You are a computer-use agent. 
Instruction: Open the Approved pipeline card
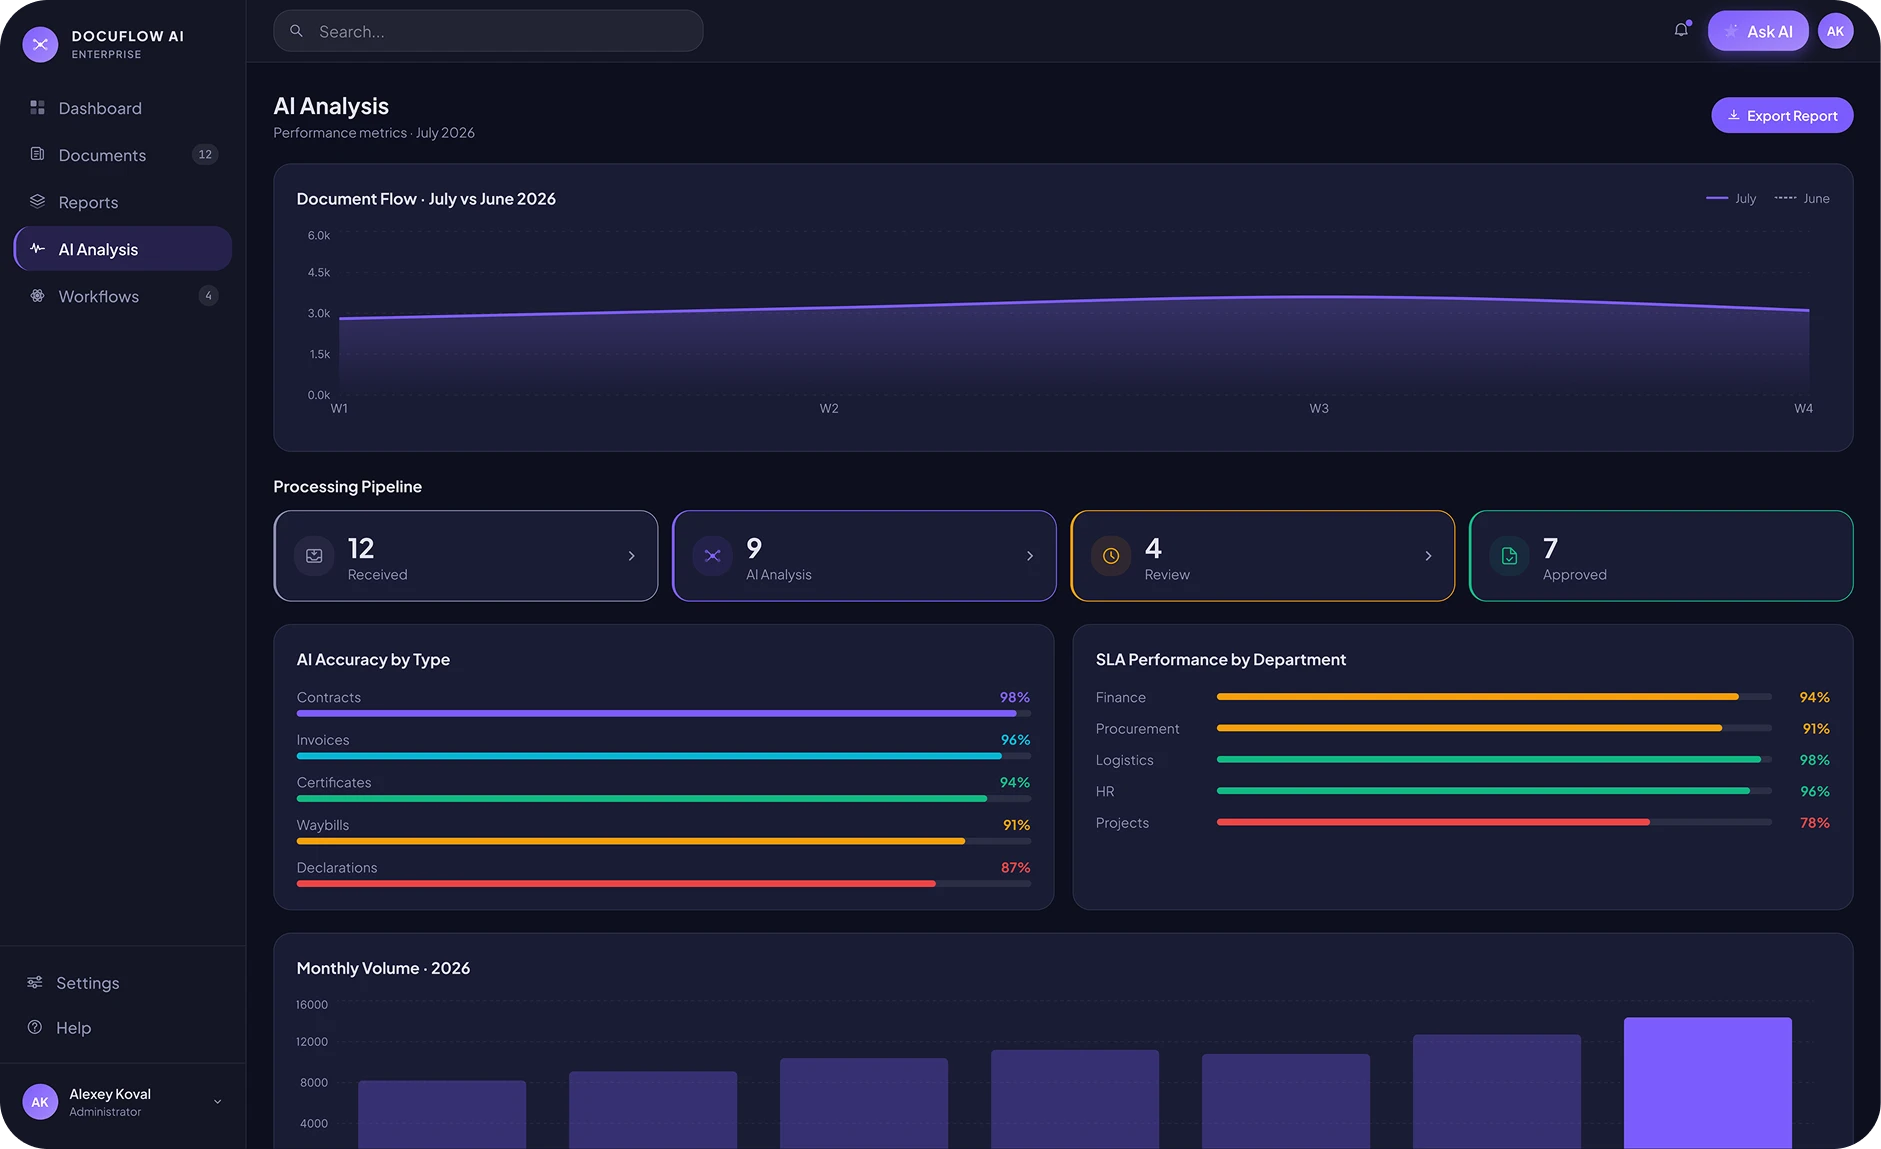[x=1661, y=556]
